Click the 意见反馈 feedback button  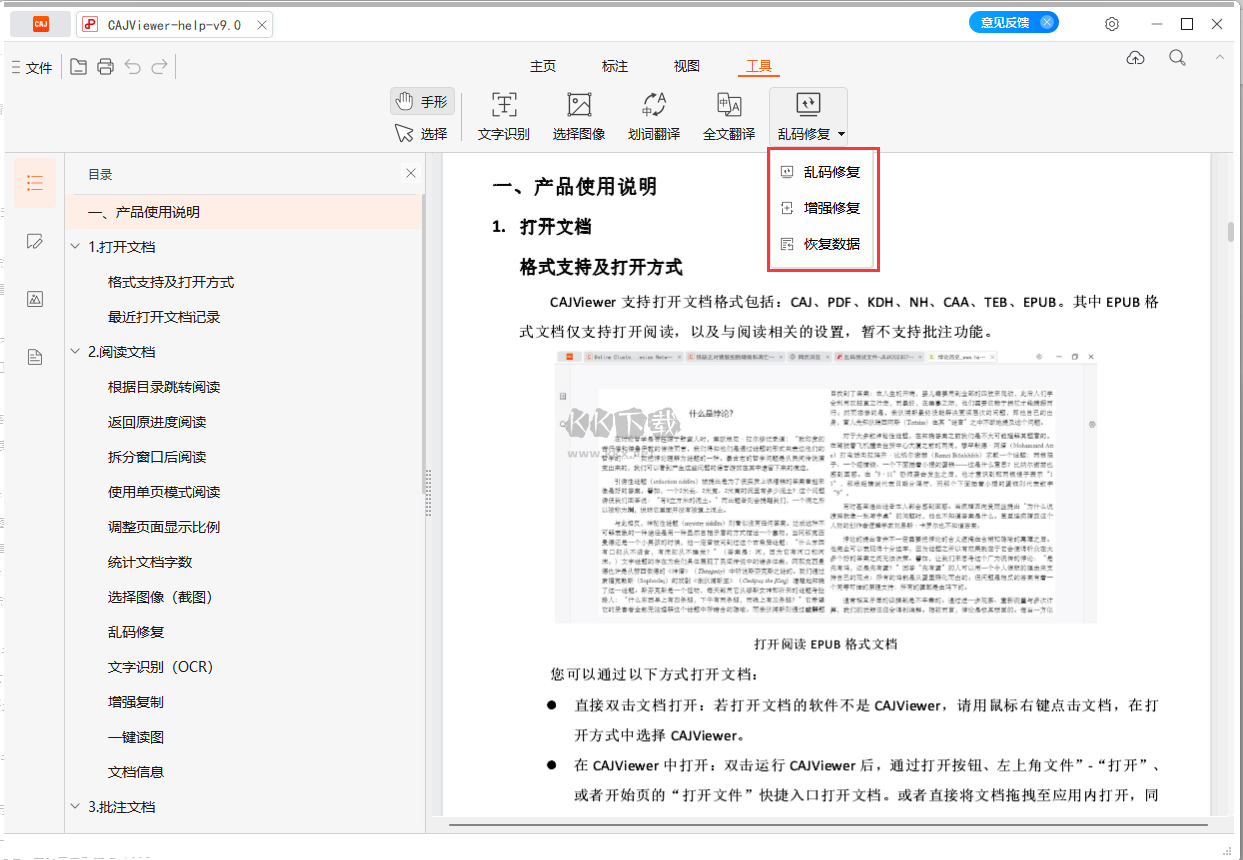tap(1004, 22)
